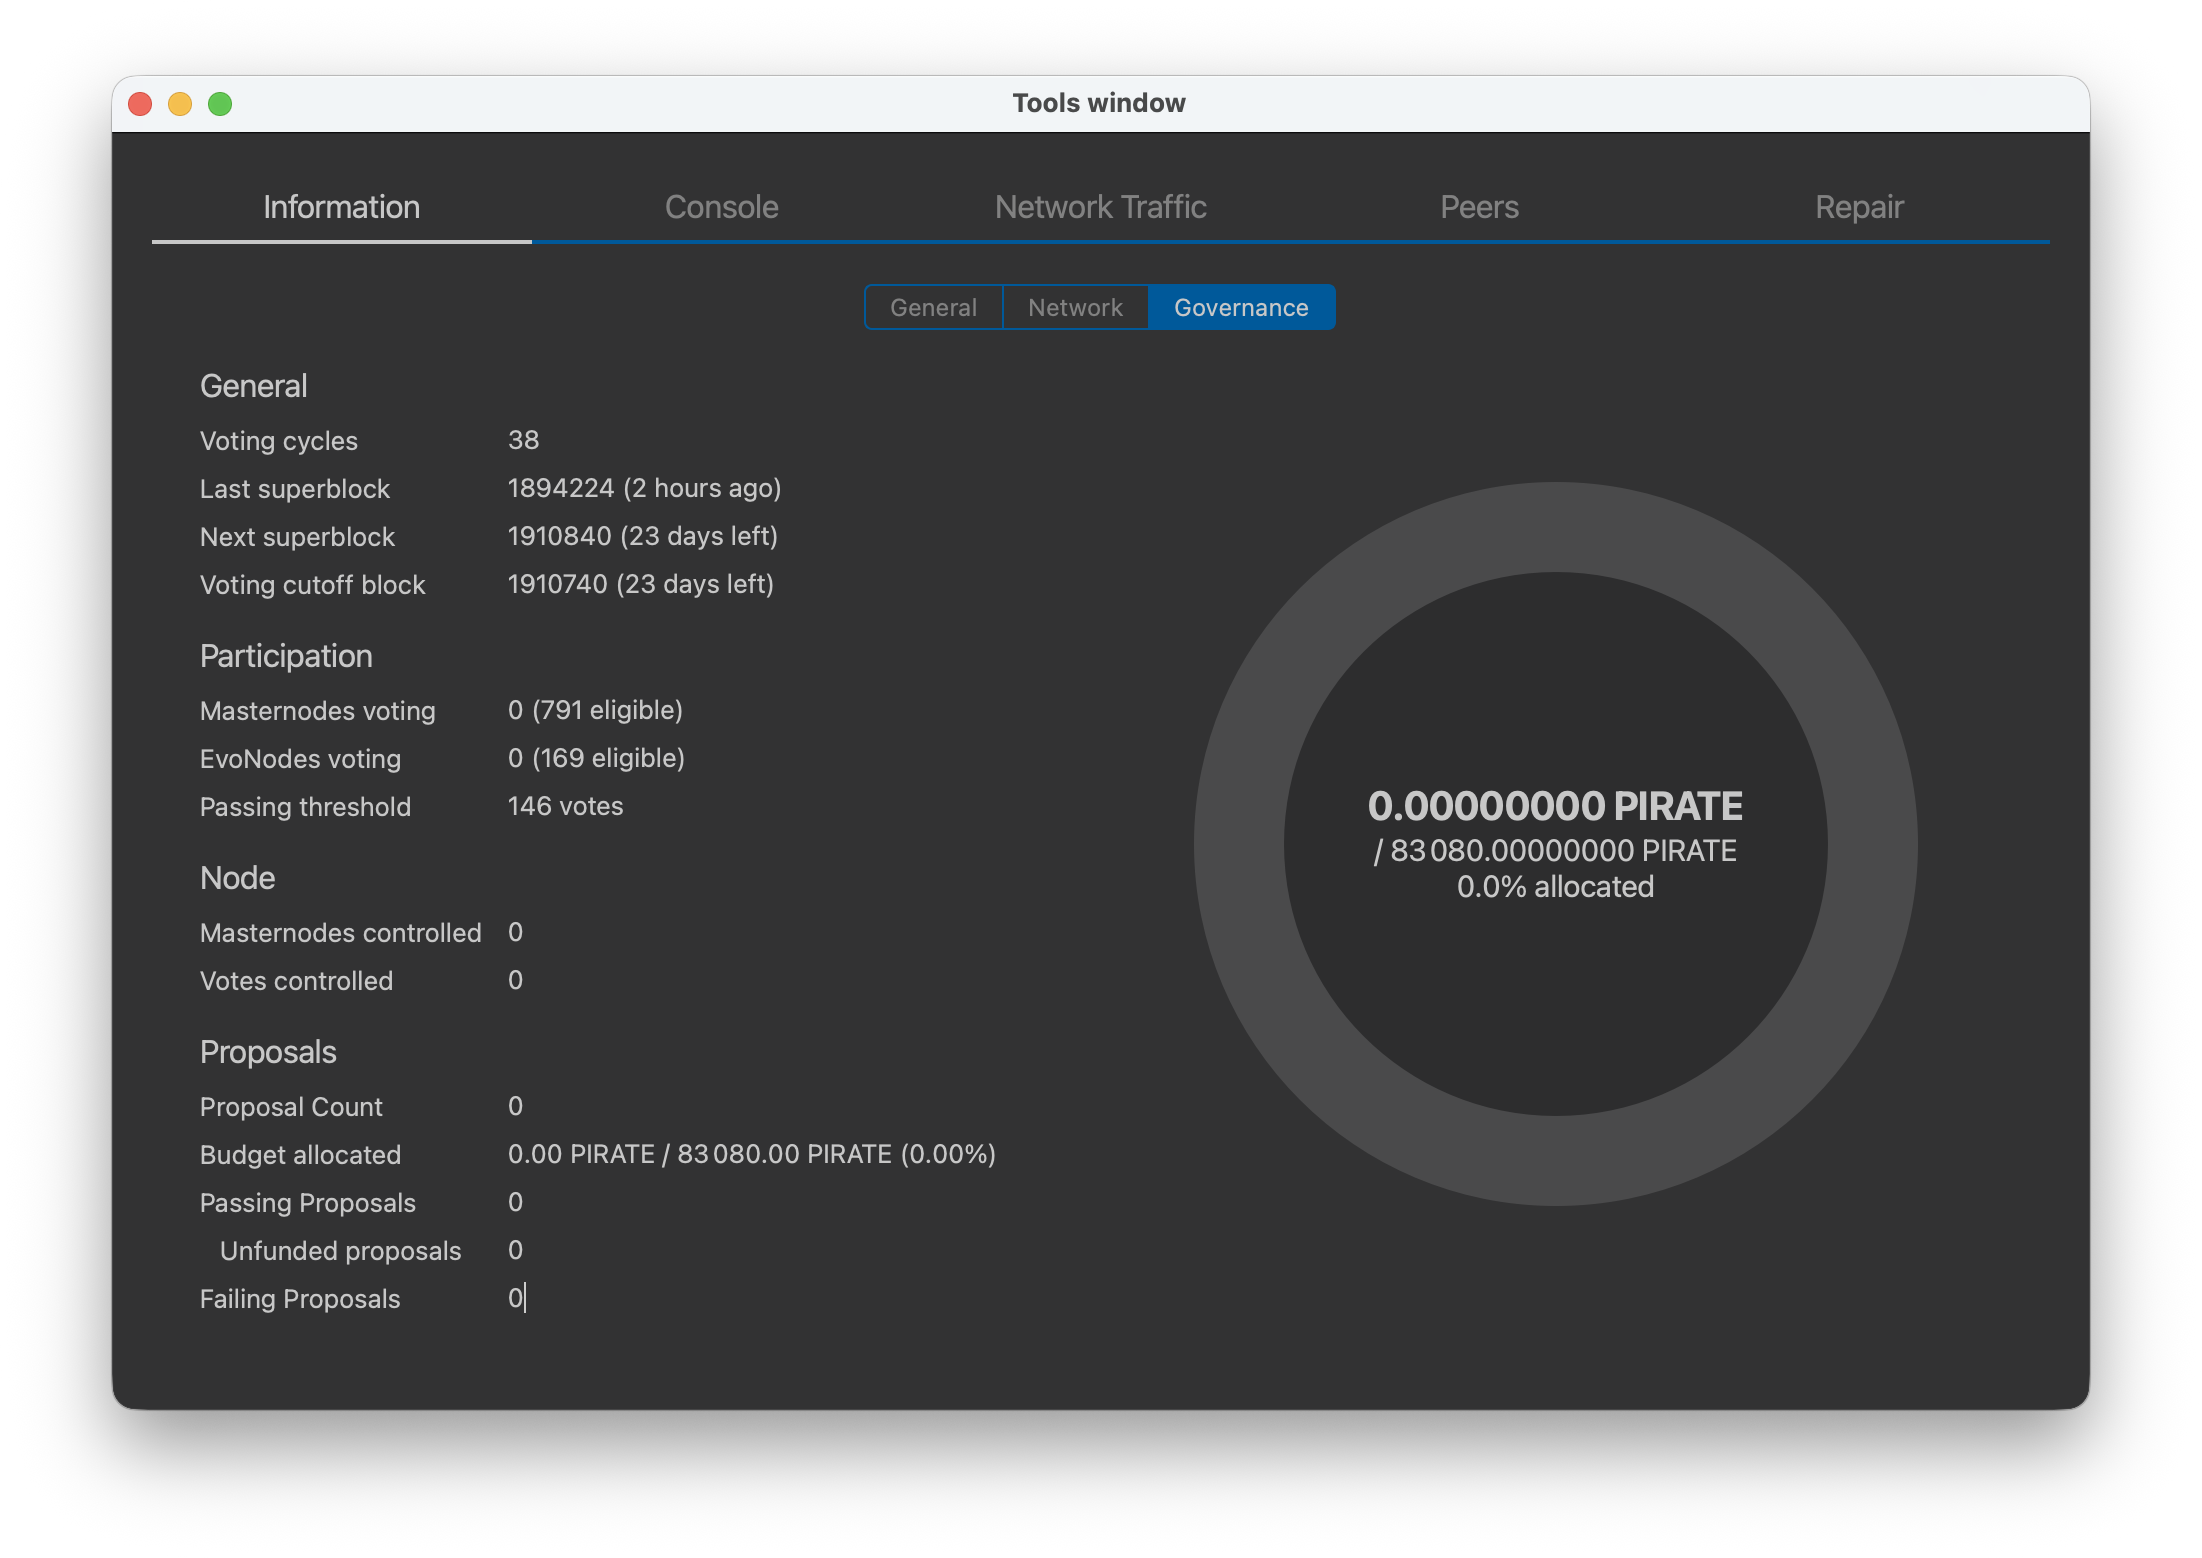Click the Passing threshold 146 votes value
This screenshot has height=1558, width=2202.
point(565,806)
